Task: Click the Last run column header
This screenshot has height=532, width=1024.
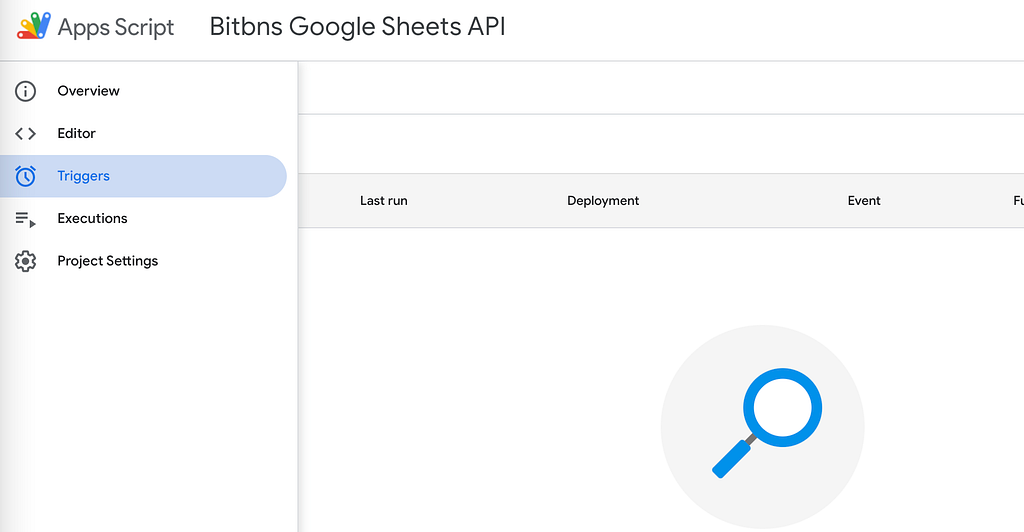Action: coord(383,201)
